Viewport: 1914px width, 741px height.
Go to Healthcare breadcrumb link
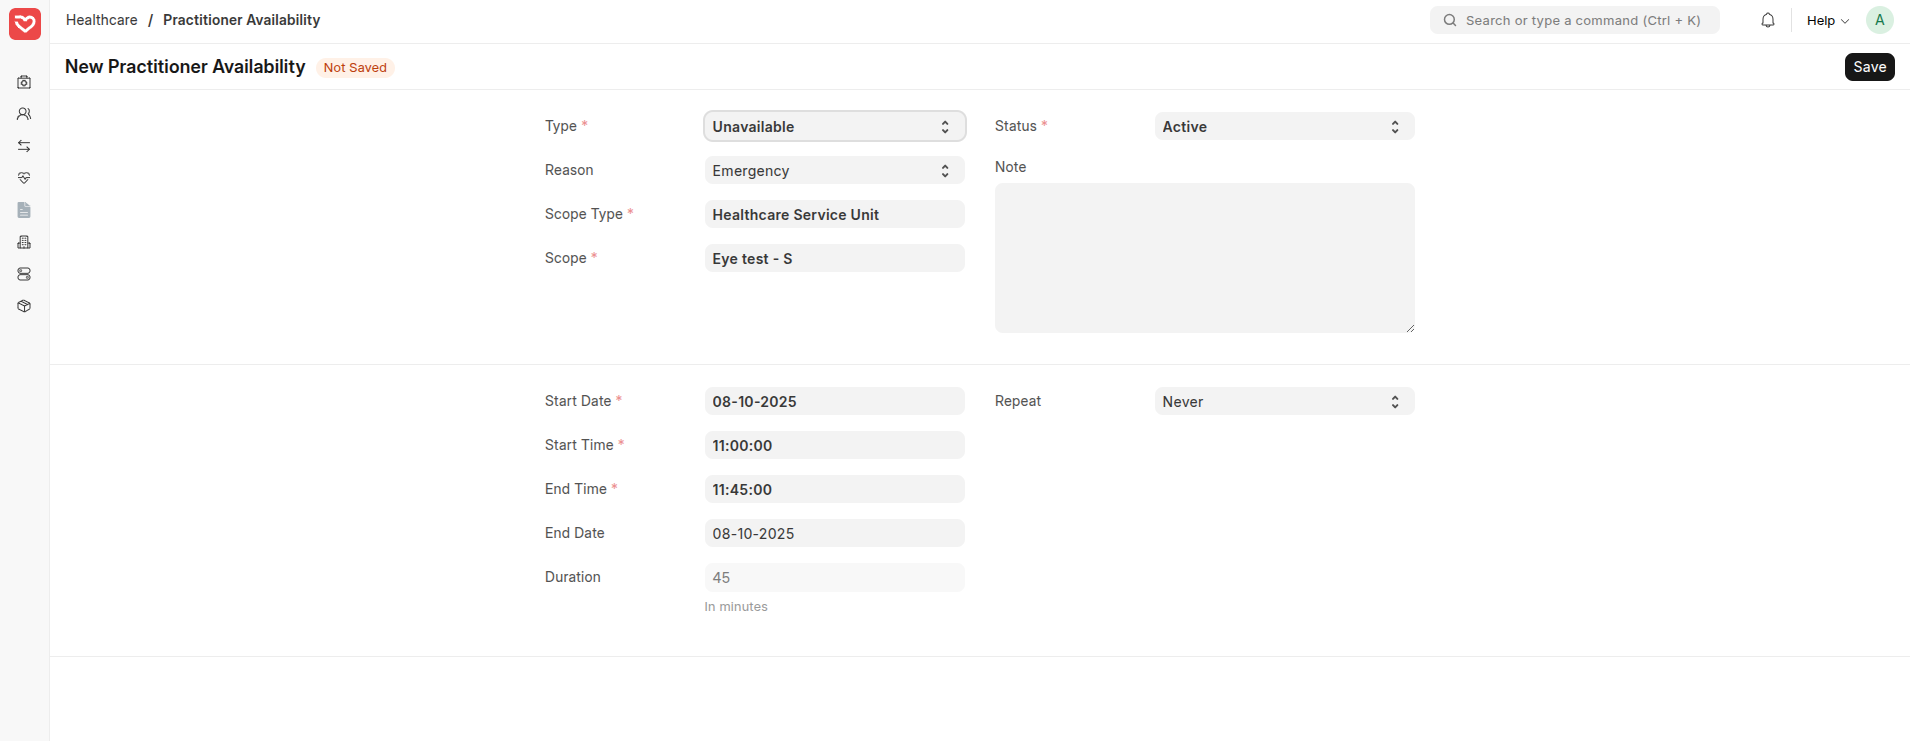tap(102, 20)
